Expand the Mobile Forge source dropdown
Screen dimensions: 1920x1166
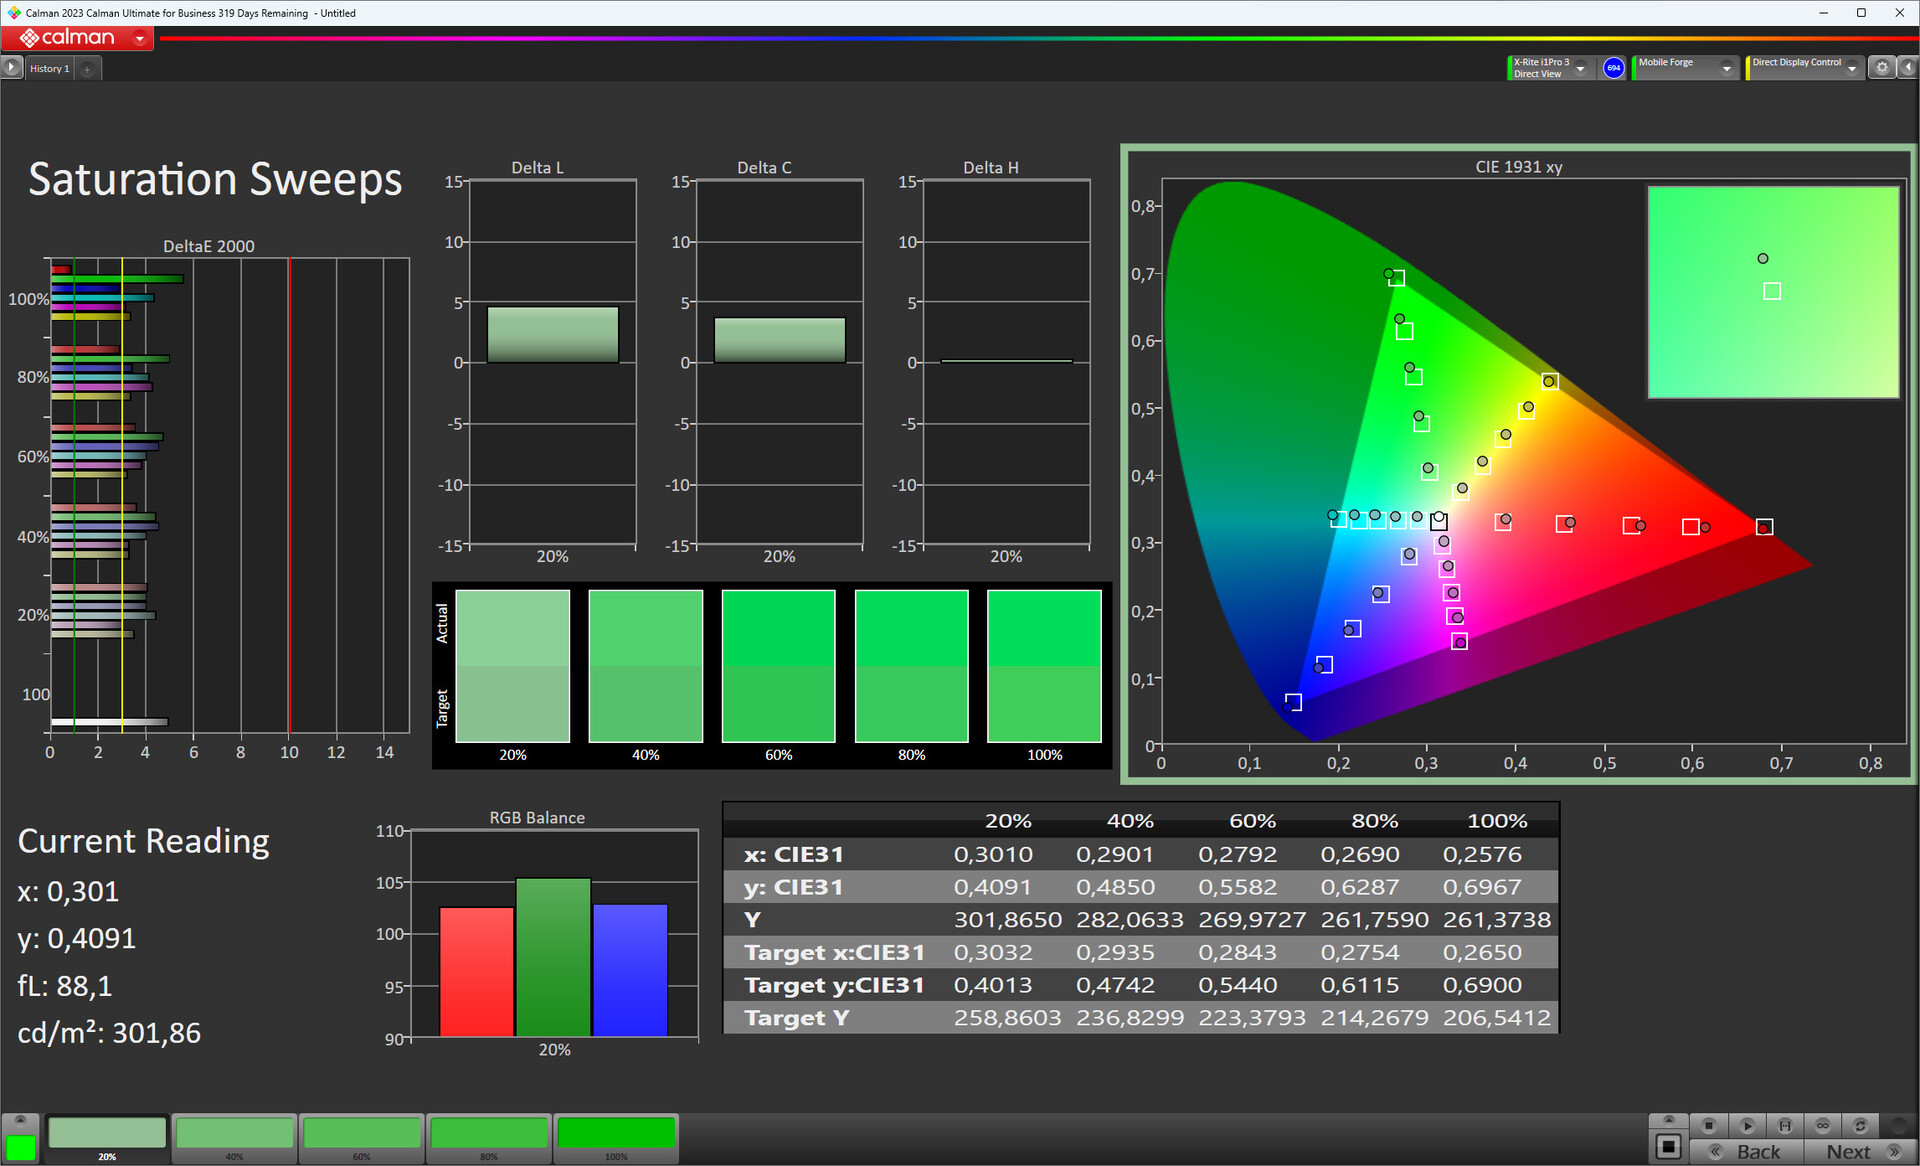(x=1726, y=68)
